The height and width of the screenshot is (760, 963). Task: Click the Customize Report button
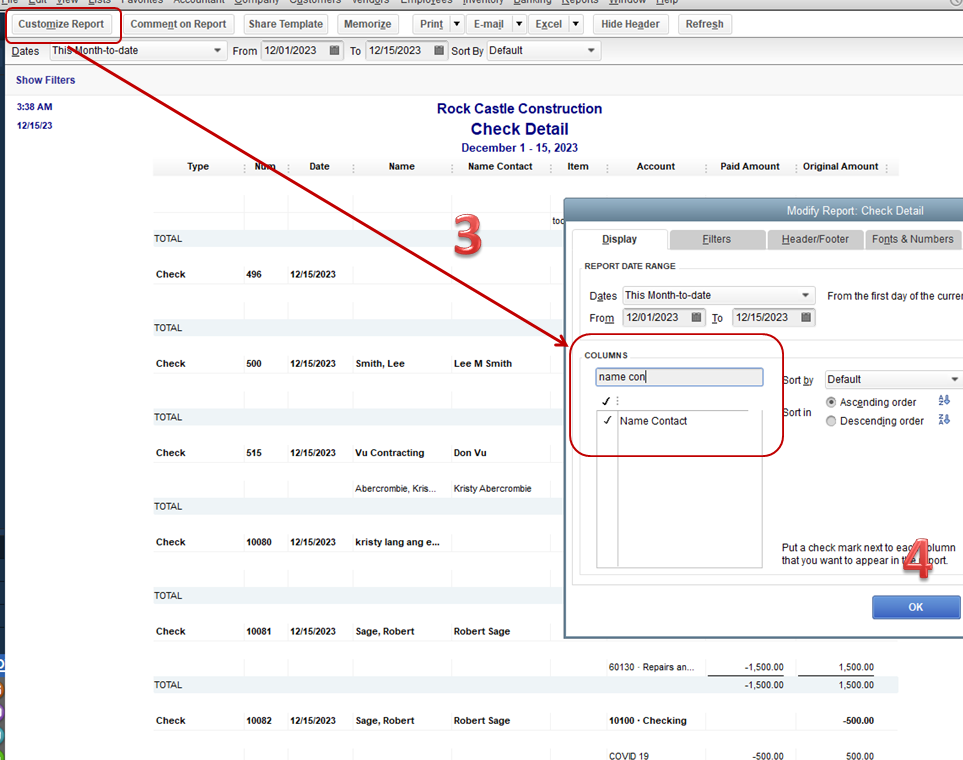(61, 24)
